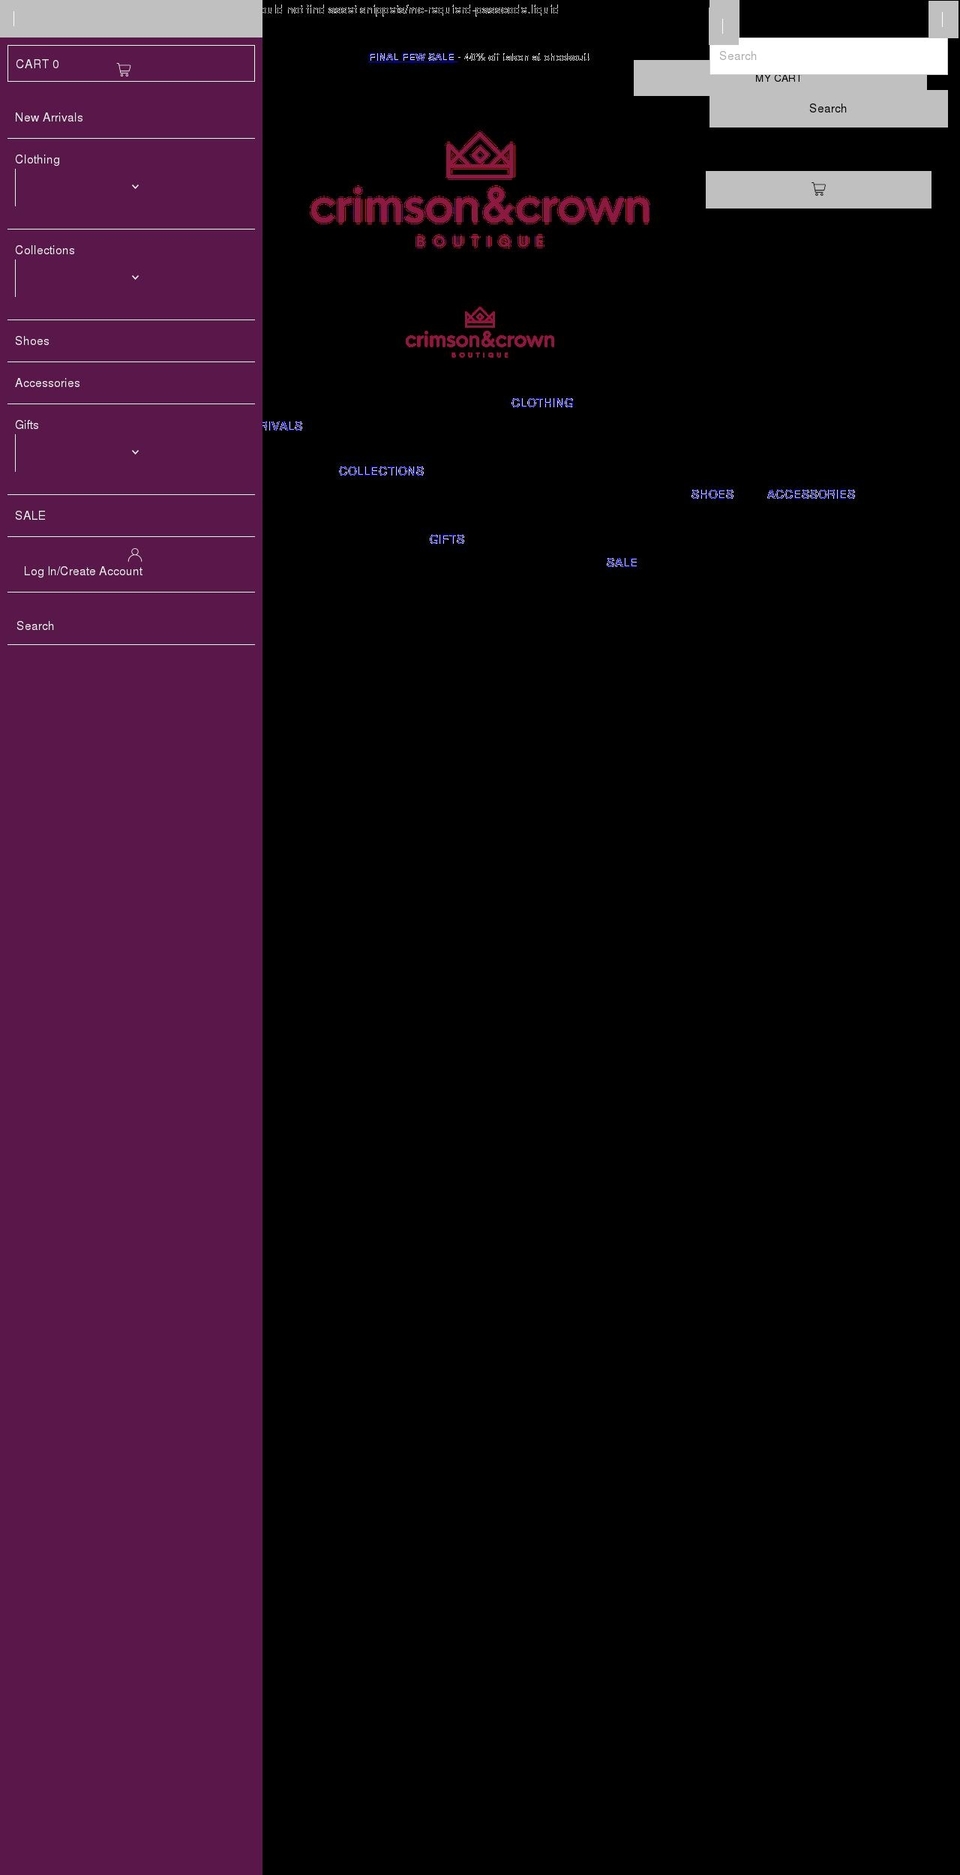
Task: Focus the top-right Search input
Action: (x=828, y=56)
